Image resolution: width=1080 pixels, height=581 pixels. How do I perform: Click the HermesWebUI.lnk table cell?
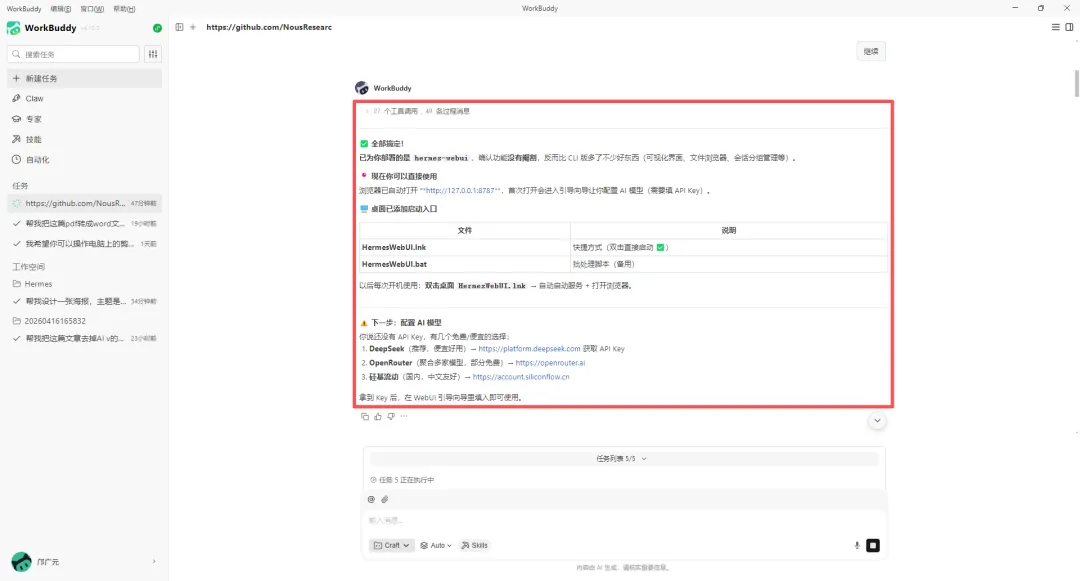(465, 247)
